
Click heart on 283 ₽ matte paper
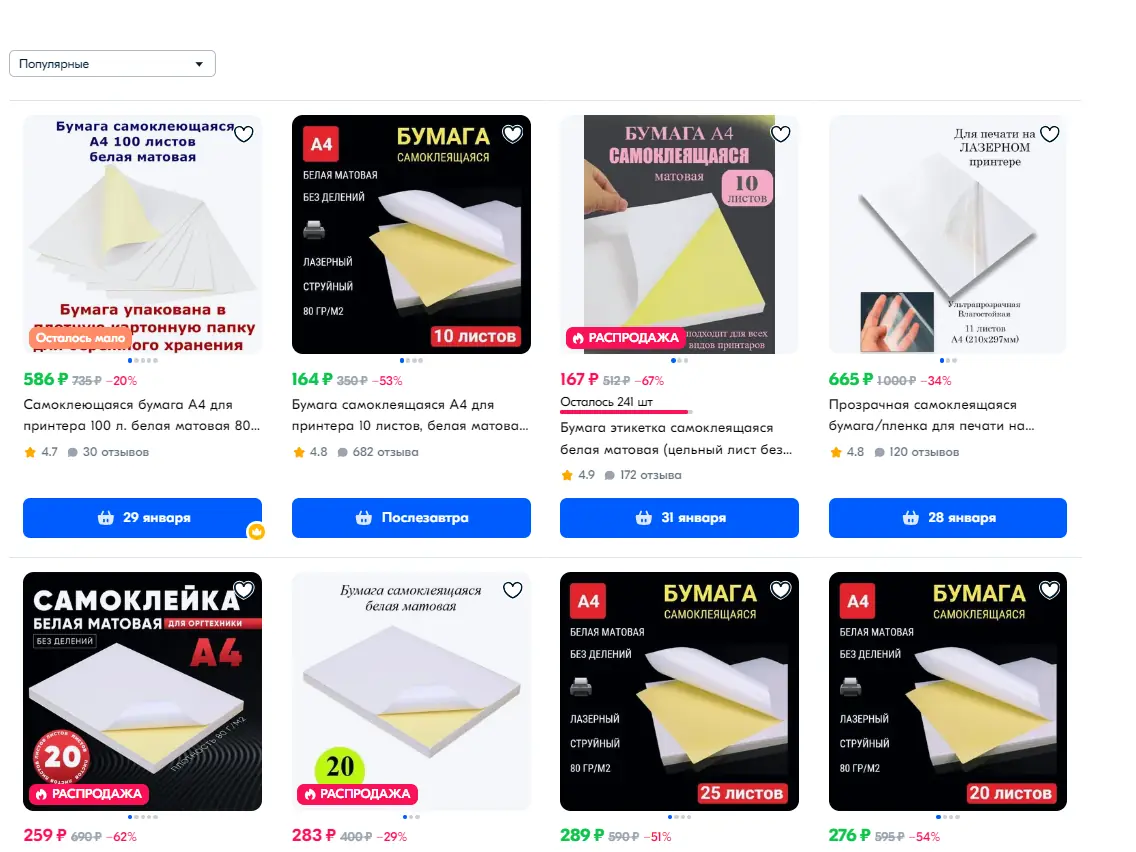(x=512, y=590)
